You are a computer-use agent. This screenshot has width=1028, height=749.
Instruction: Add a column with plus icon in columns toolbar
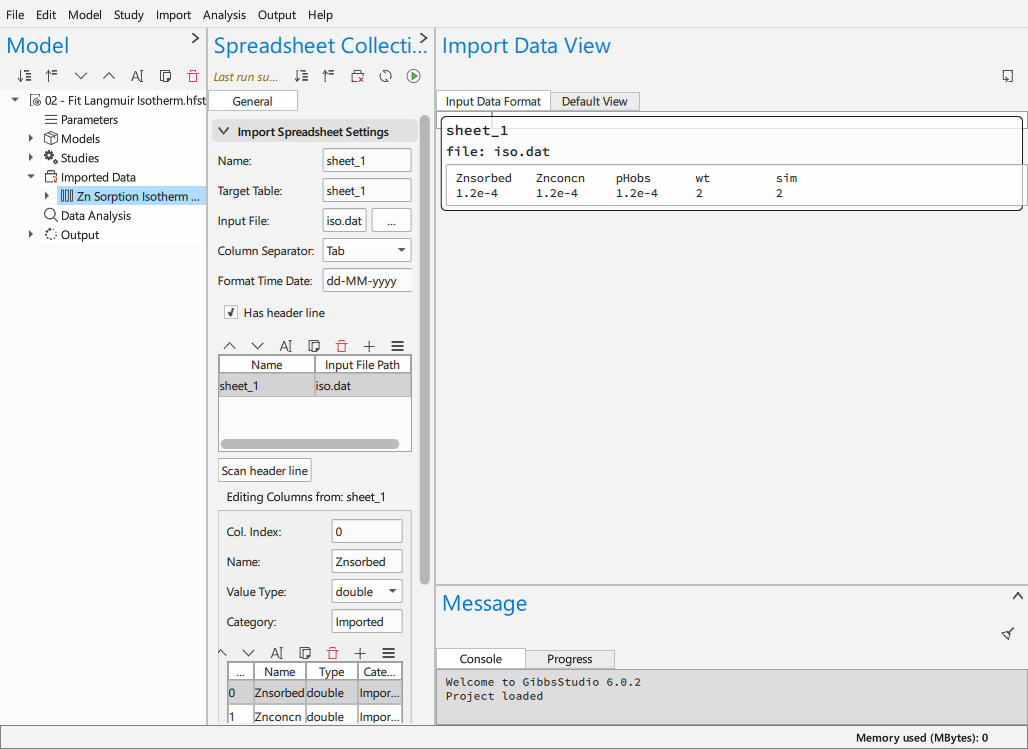[360, 653]
